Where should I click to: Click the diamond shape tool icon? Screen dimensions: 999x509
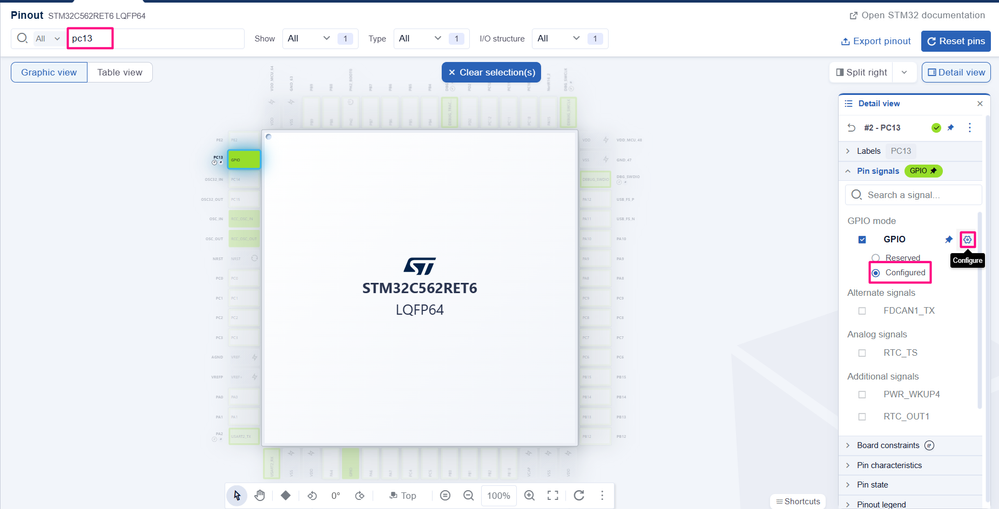[x=285, y=496]
